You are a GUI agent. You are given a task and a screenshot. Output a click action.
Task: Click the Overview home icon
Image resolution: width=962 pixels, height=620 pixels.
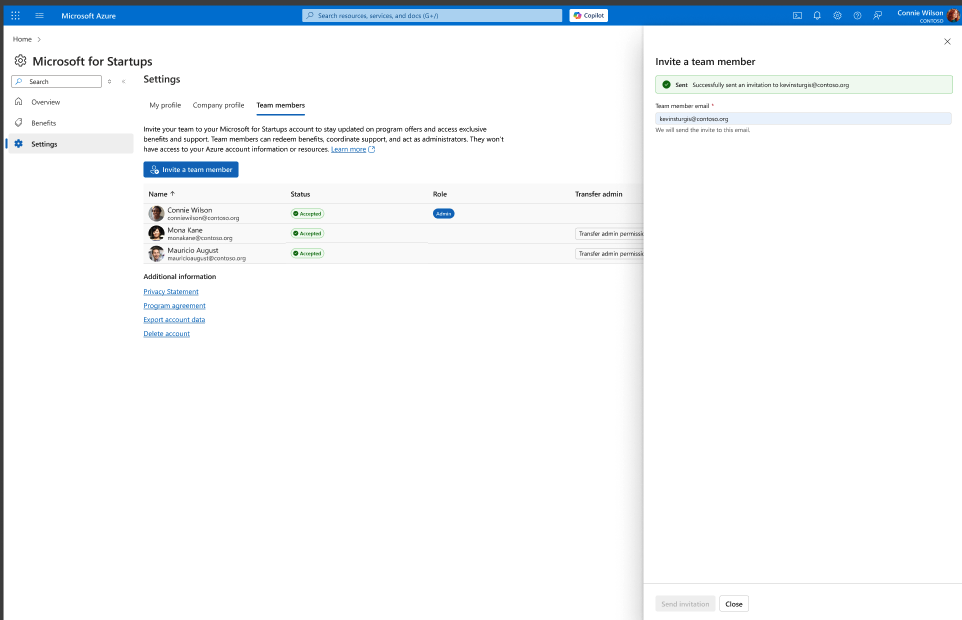pos(18,101)
